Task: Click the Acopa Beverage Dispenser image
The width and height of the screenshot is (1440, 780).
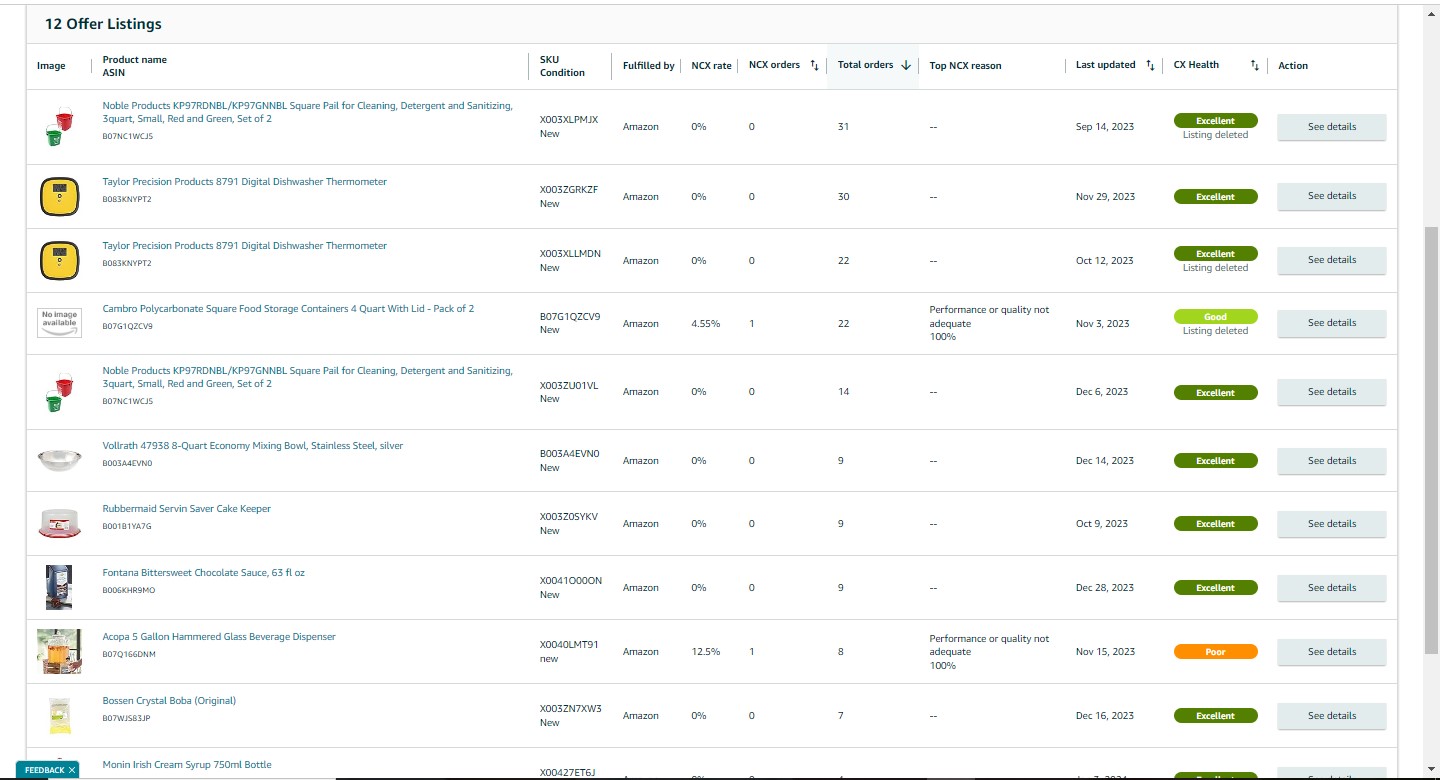Action: (59, 651)
